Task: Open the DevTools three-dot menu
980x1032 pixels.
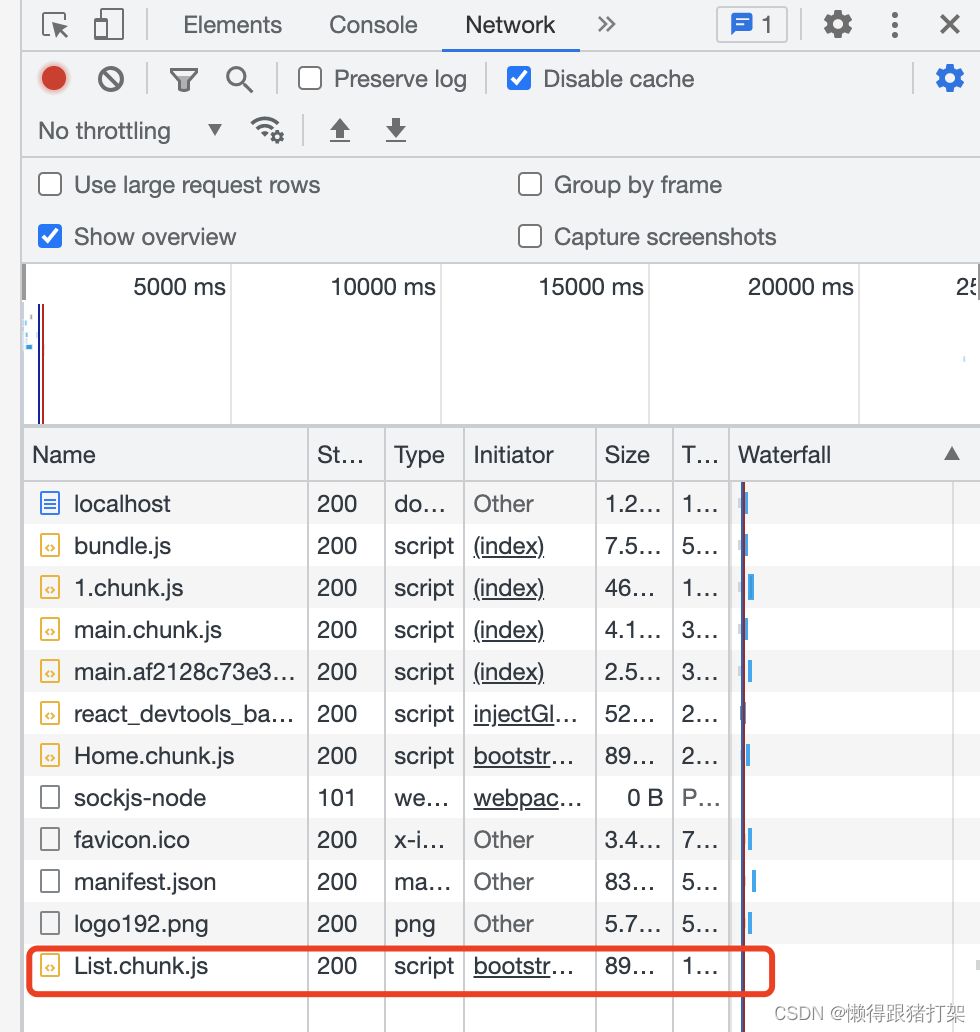Action: [x=894, y=25]
